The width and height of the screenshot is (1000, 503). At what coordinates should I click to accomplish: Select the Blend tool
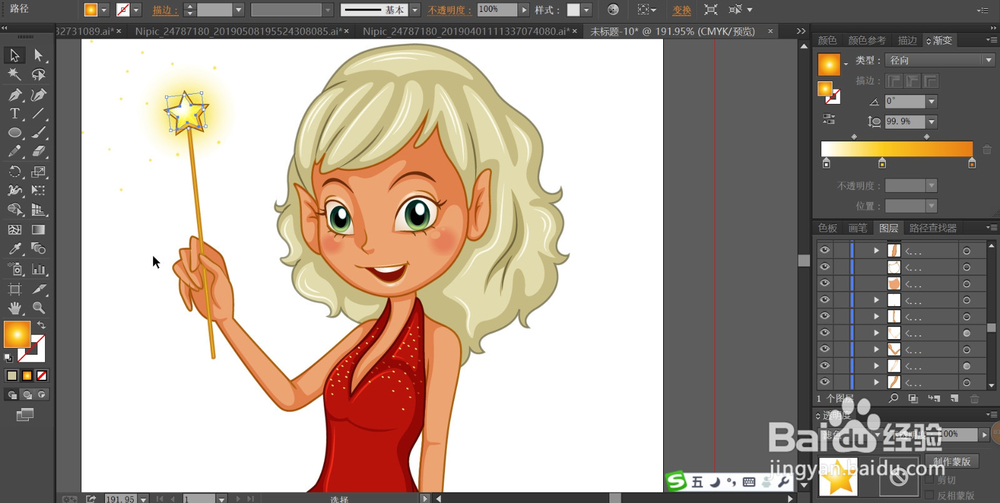click(x=38, y=249)
